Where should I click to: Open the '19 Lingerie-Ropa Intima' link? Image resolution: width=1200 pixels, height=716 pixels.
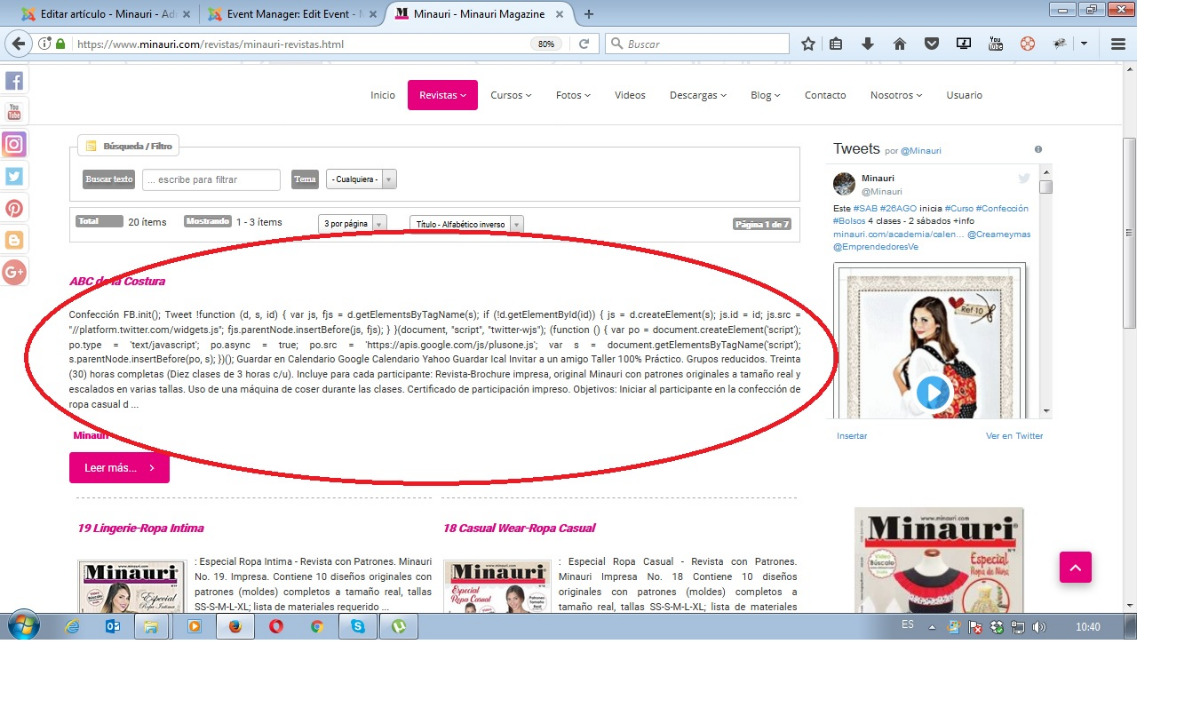click(x=141, y=528)
